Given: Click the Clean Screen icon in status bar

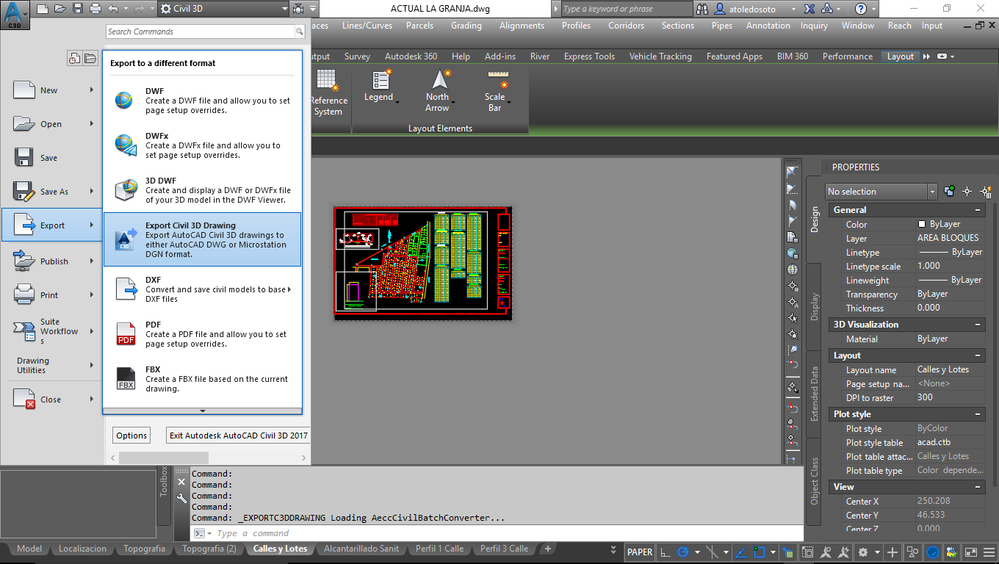Looking at the screenshot, I should point(970,553).
